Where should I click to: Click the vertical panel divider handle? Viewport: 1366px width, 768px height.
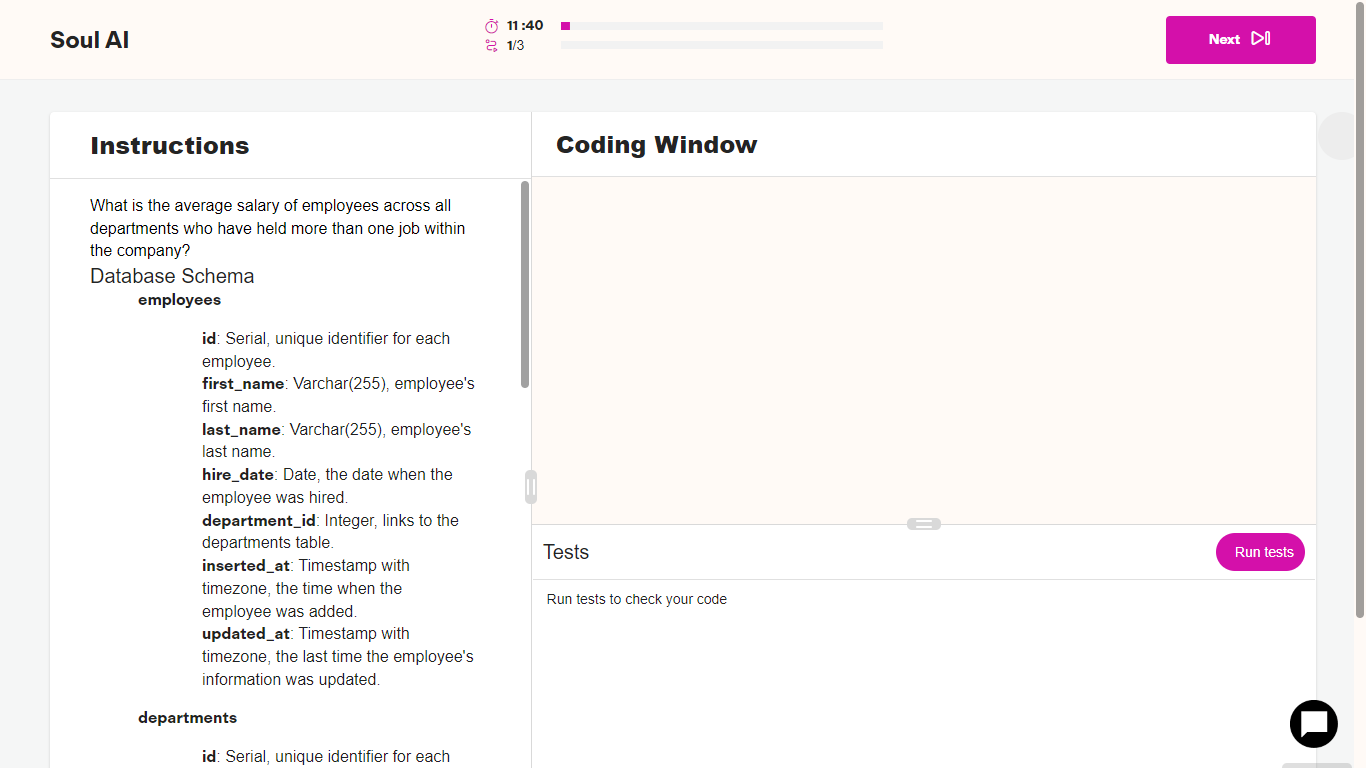(531, 487)
